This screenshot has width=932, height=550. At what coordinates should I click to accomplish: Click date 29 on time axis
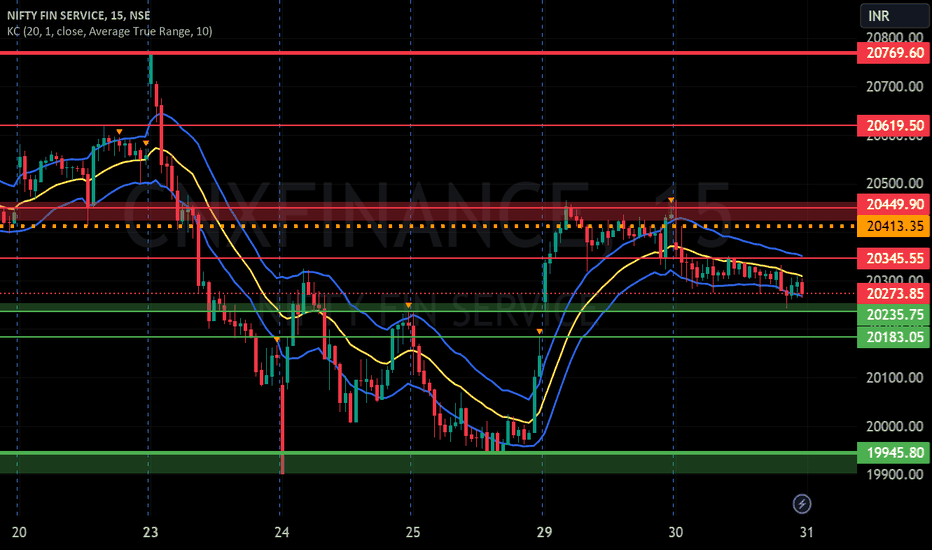[x=544, y=532]
